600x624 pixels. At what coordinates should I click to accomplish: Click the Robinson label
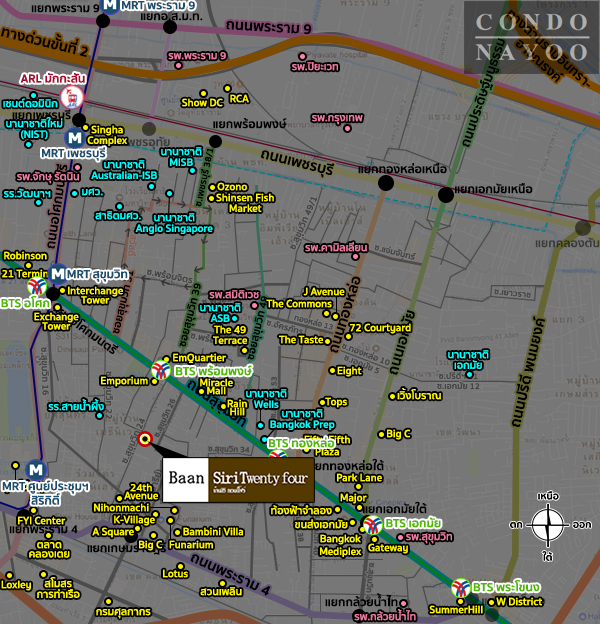click(25, 255)
